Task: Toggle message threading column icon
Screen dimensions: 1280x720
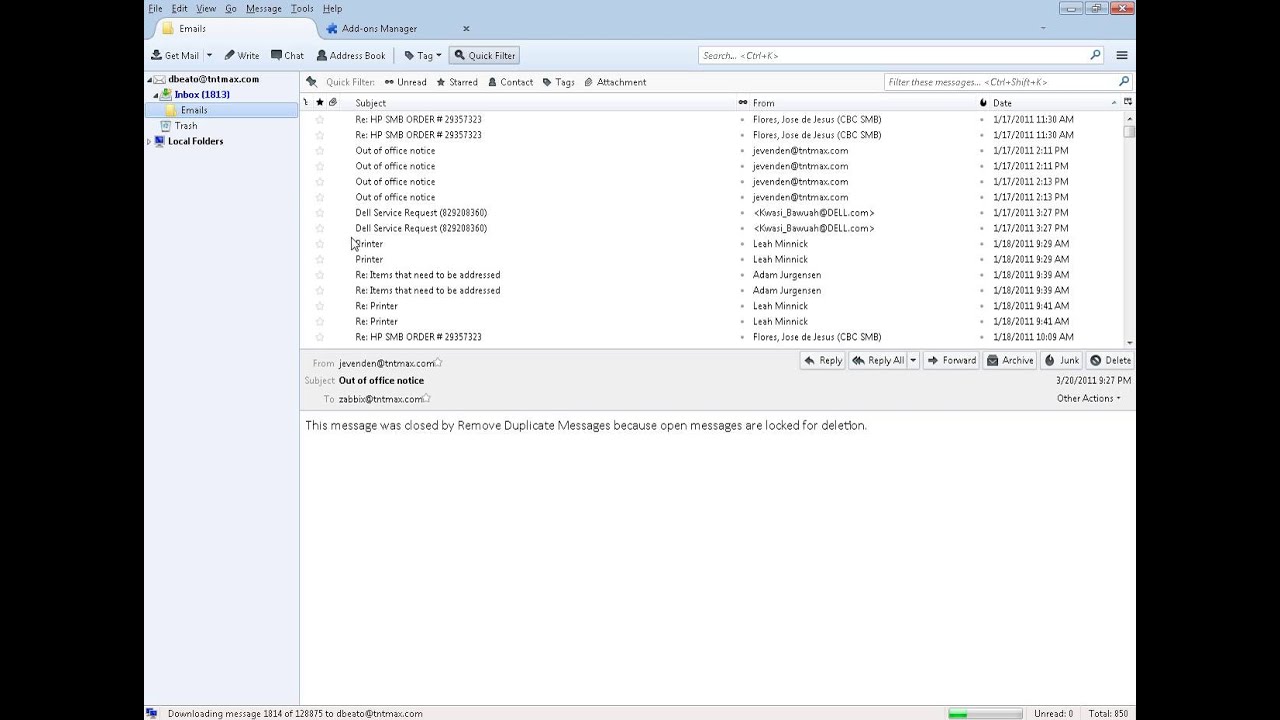Action: point(307,103)
